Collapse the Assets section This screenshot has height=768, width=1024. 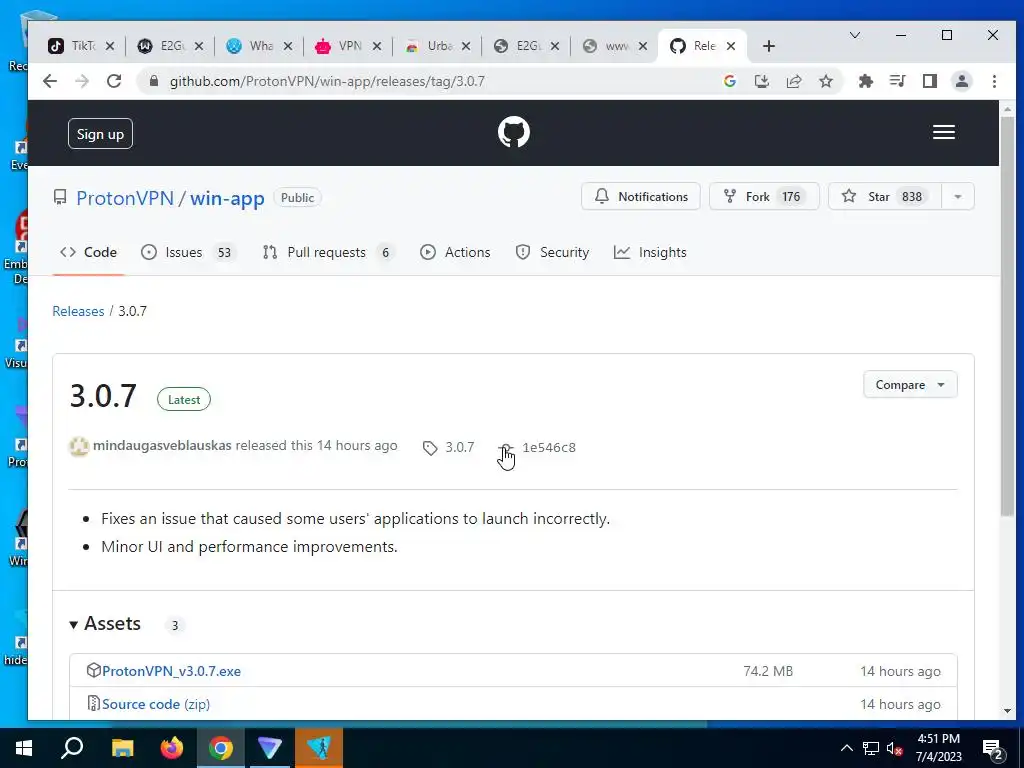click(x=105, y=624)
